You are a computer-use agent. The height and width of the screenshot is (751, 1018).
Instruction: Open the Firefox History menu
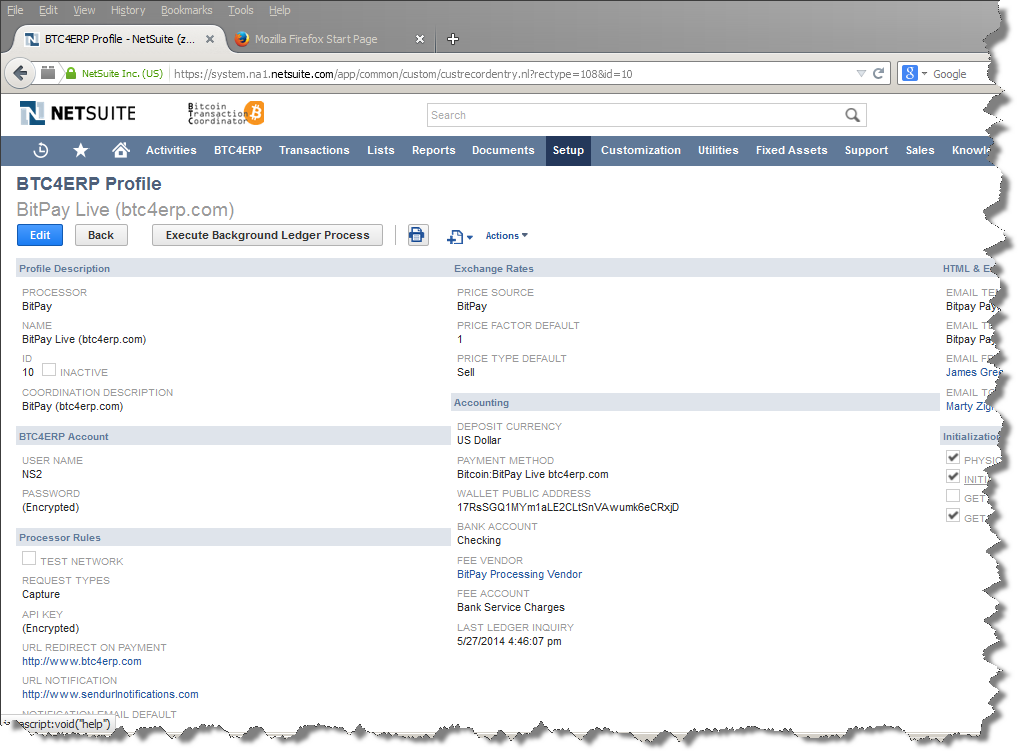[x=128, y=10]
